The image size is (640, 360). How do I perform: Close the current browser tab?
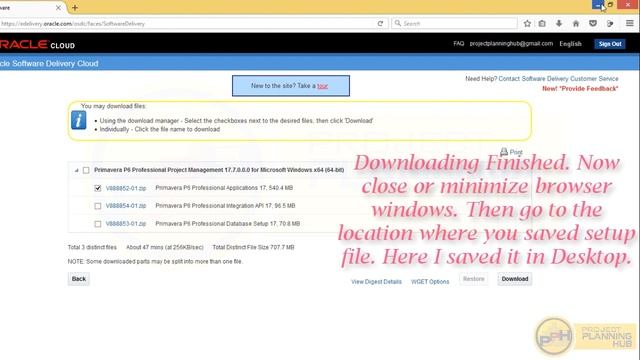58,8
